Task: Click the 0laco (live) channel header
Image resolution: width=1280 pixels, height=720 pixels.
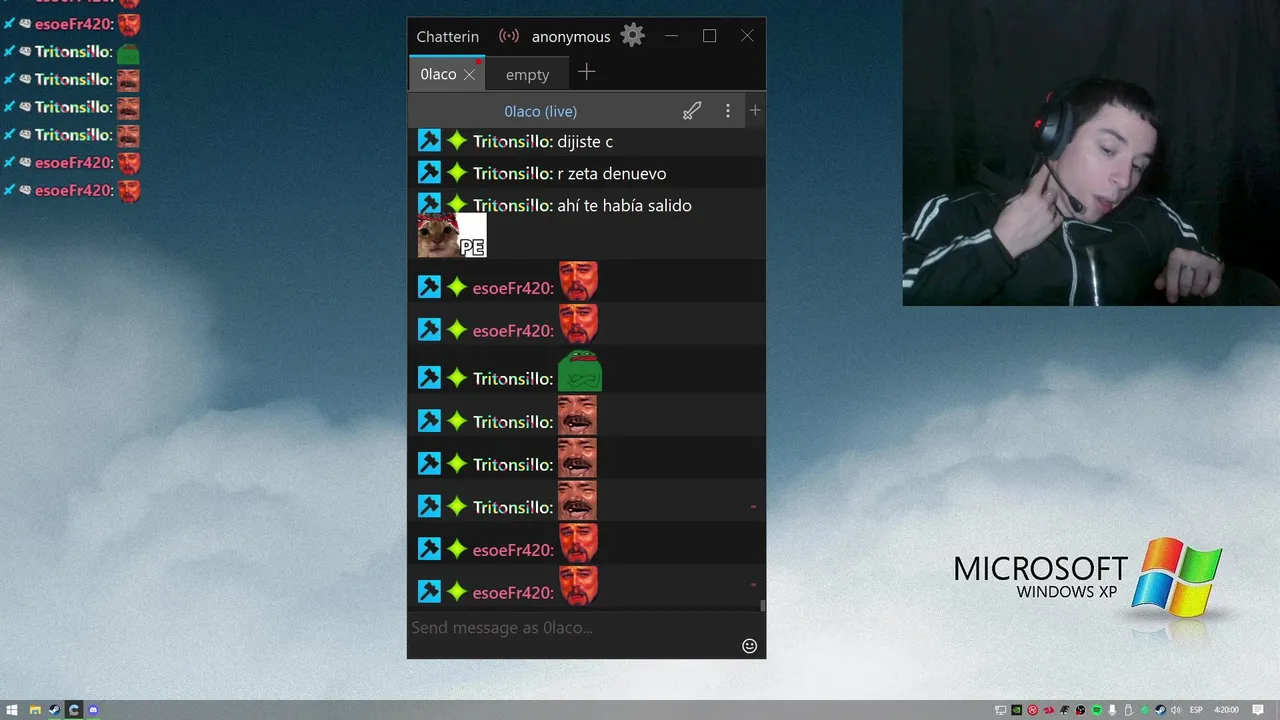Action: point(541,111)
